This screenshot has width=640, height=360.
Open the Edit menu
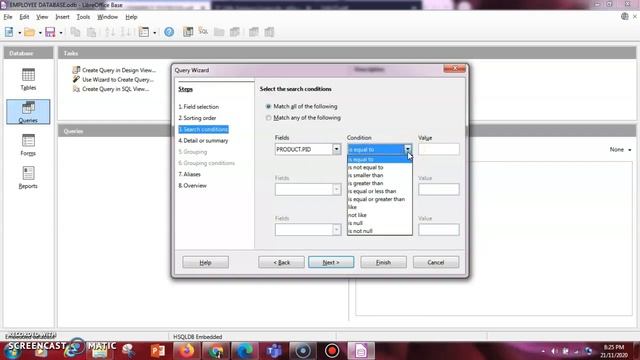point(24,17)
